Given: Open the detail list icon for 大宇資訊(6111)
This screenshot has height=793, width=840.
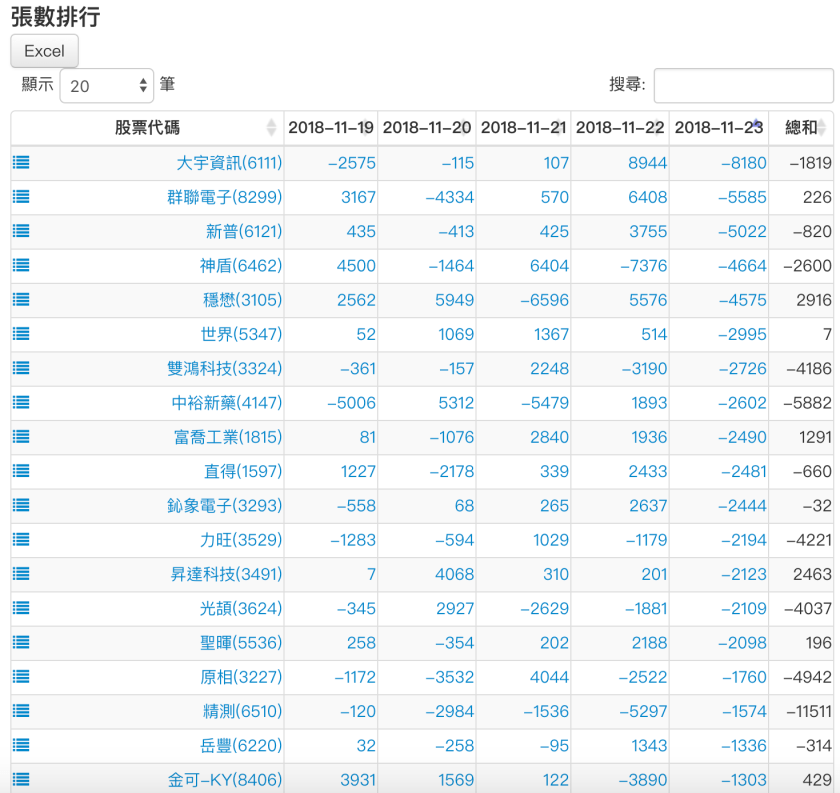Looking at the screenshot, I should 20,162.
